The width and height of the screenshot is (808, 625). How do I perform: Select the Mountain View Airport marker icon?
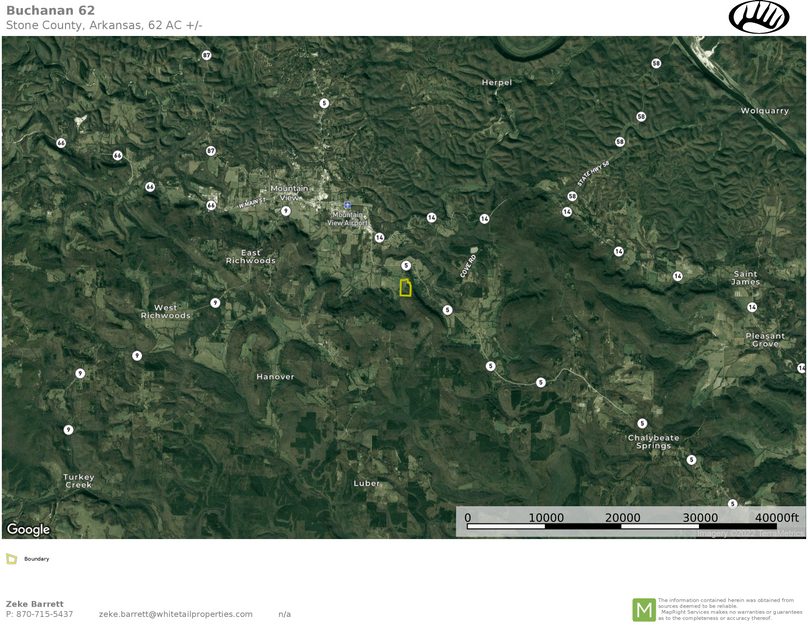point(347,204)
